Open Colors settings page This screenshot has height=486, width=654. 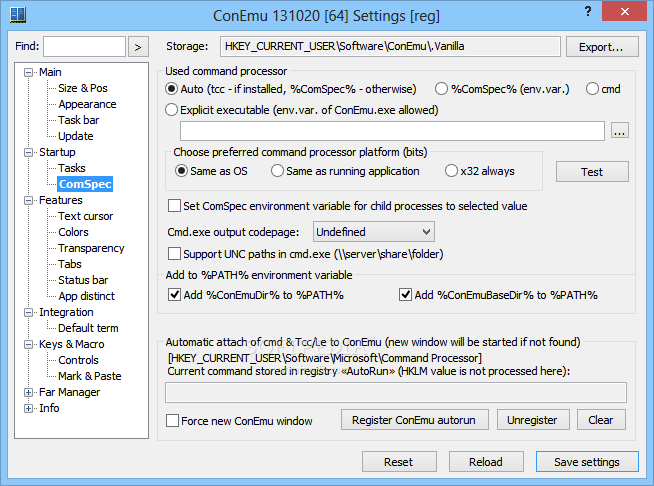coord(73,232)
